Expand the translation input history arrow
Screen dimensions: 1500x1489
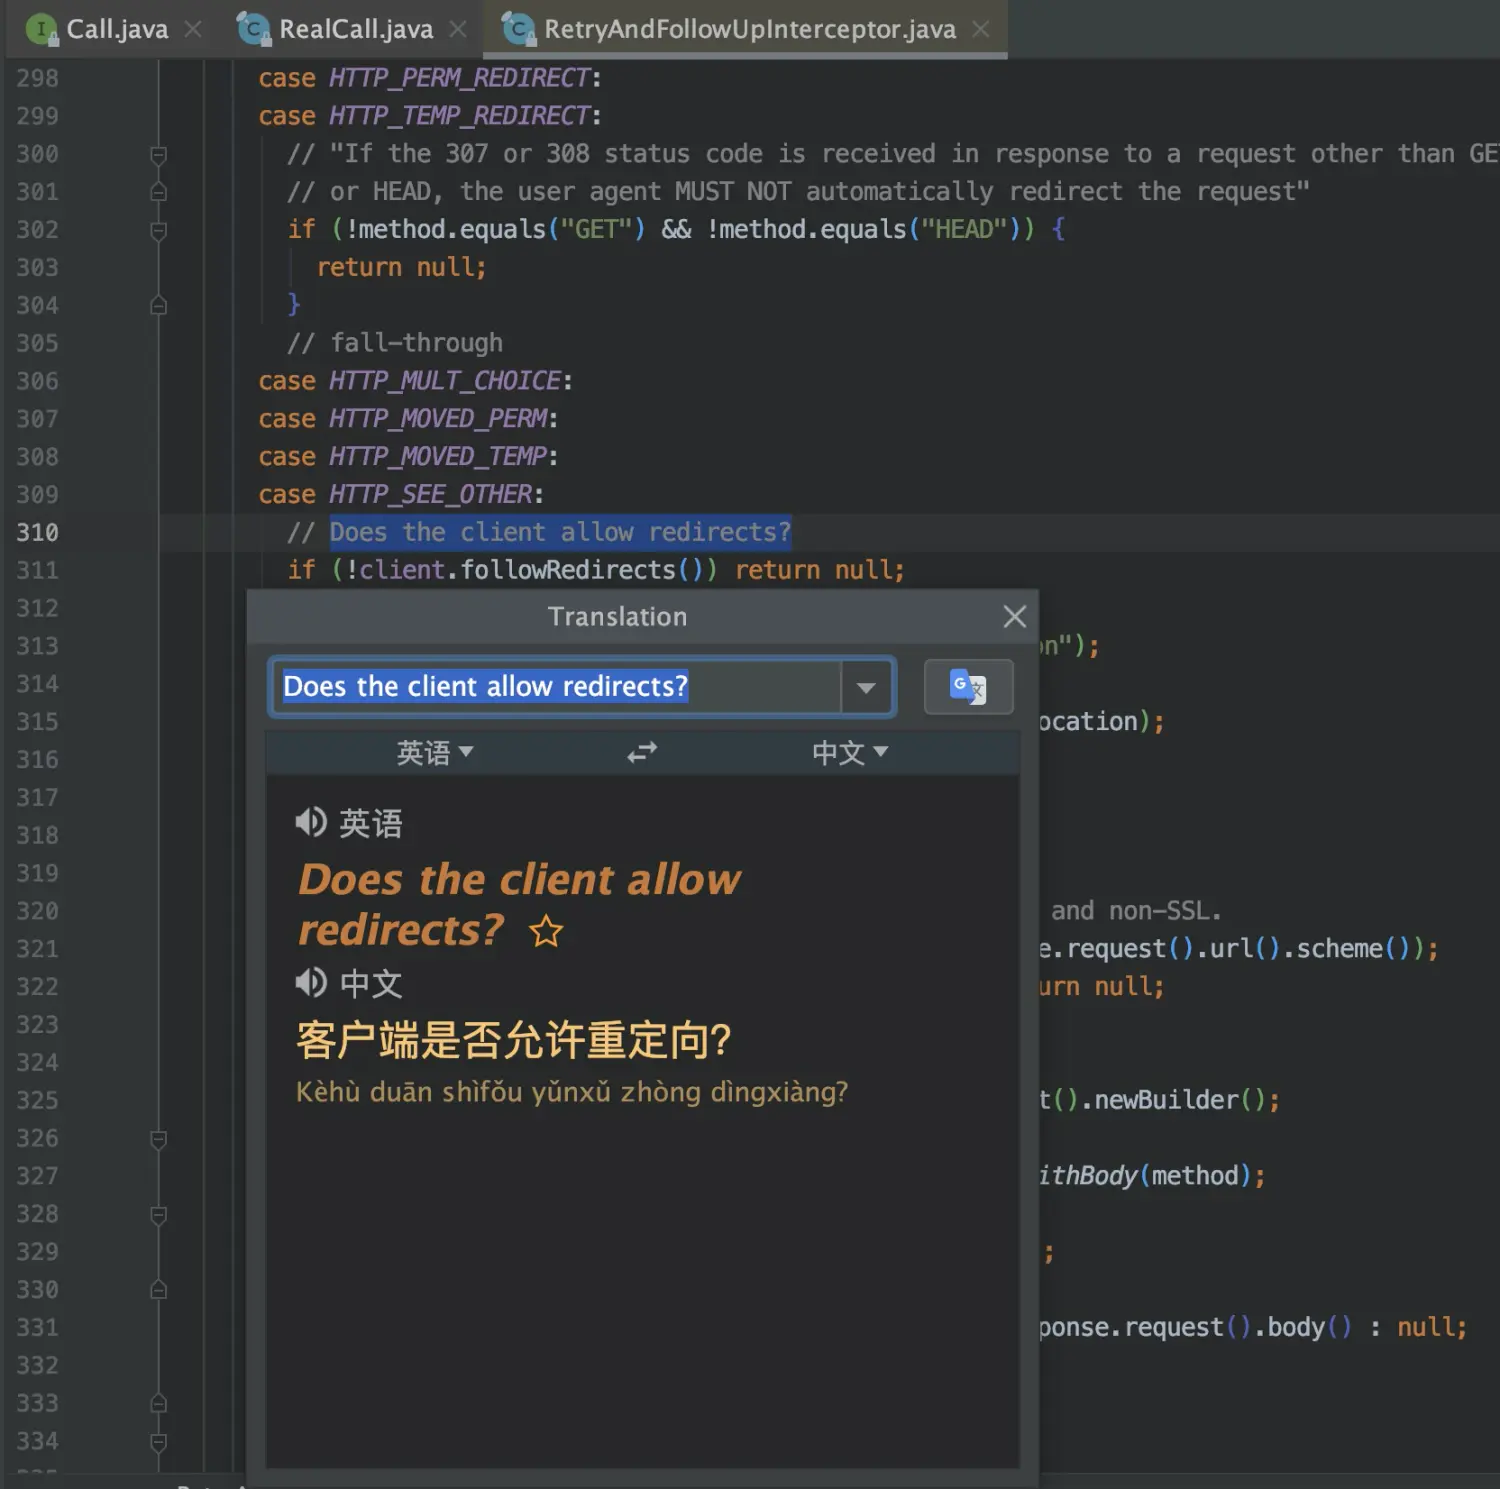point(865,687)
